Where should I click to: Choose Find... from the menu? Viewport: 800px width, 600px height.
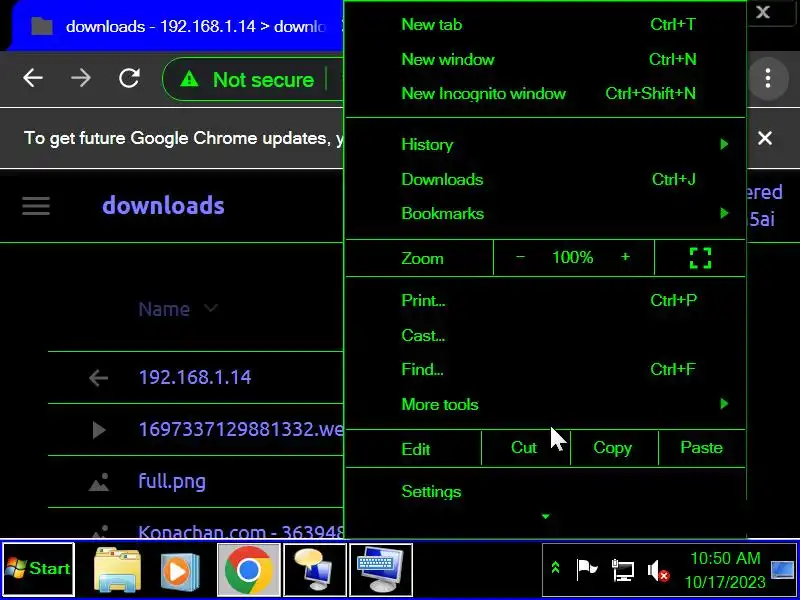[x=545, y=369]
